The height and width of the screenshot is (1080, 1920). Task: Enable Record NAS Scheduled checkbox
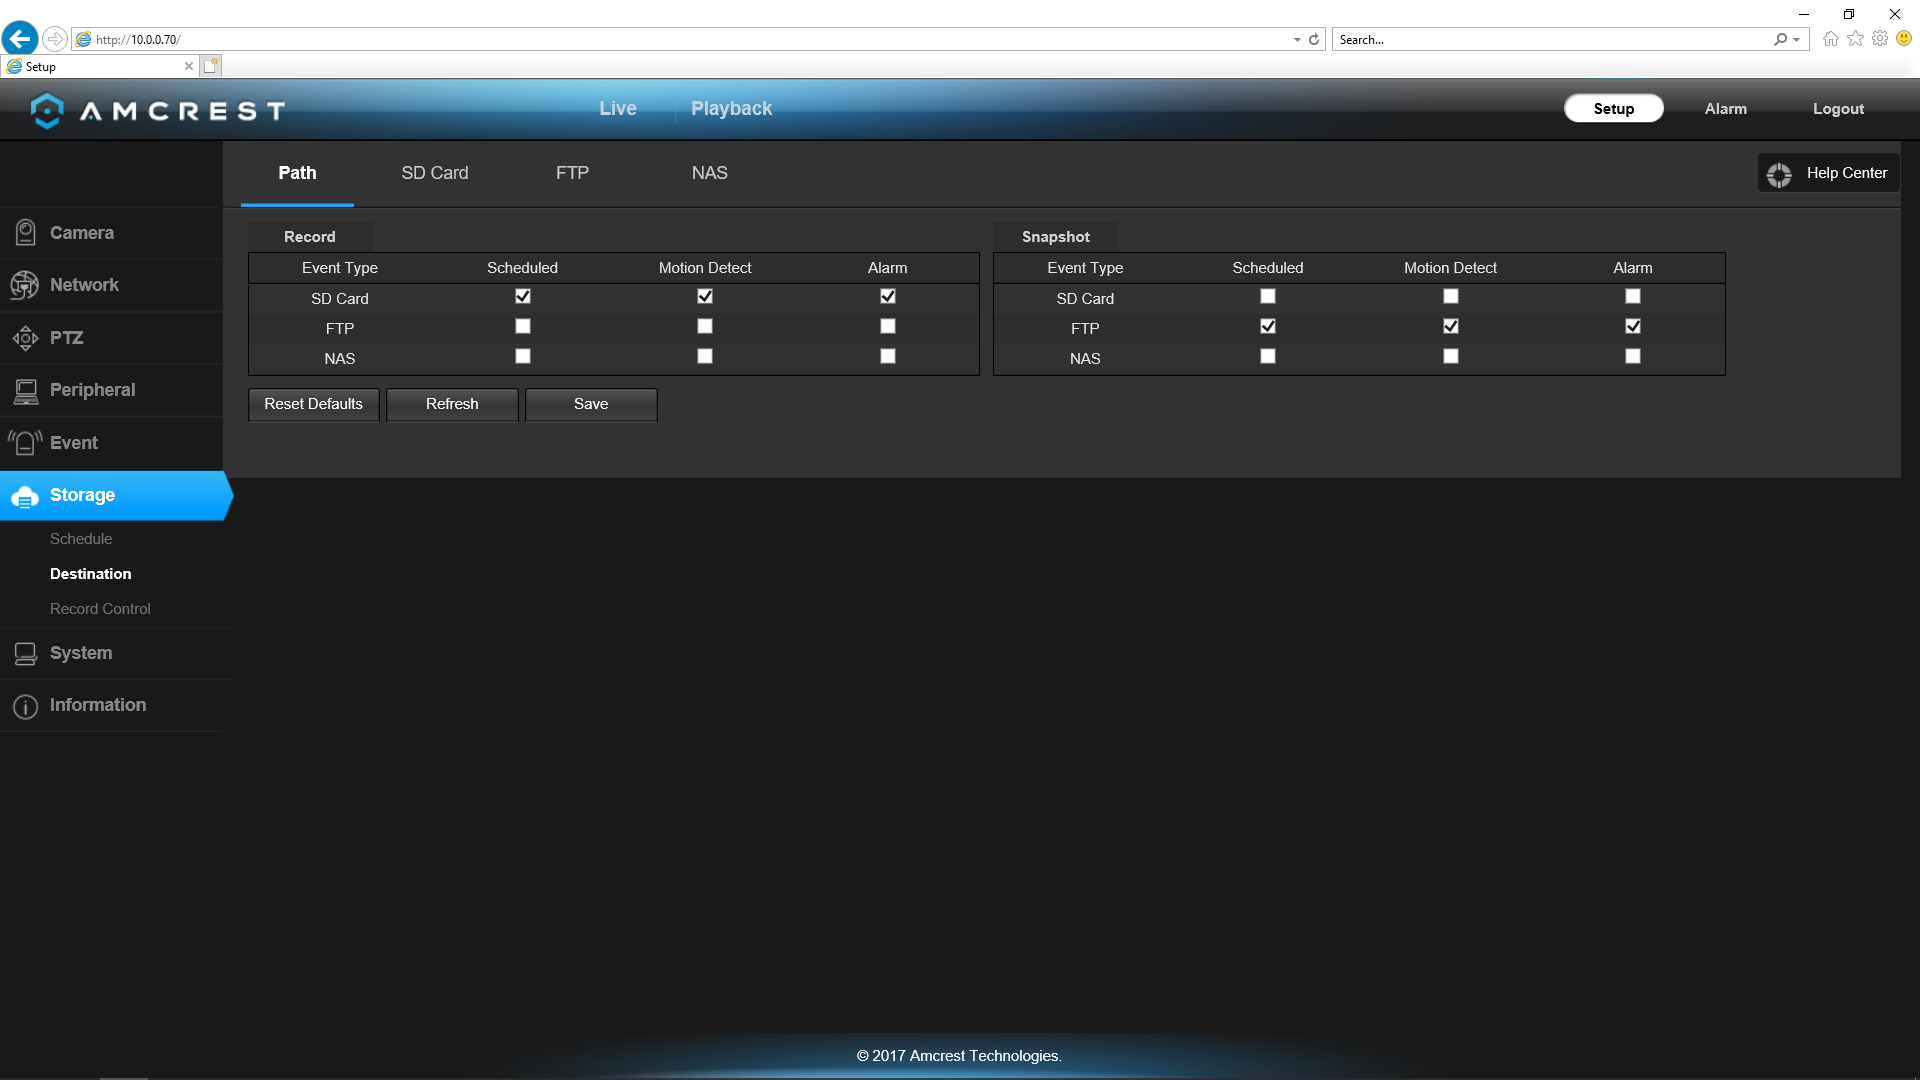point(523,357)
